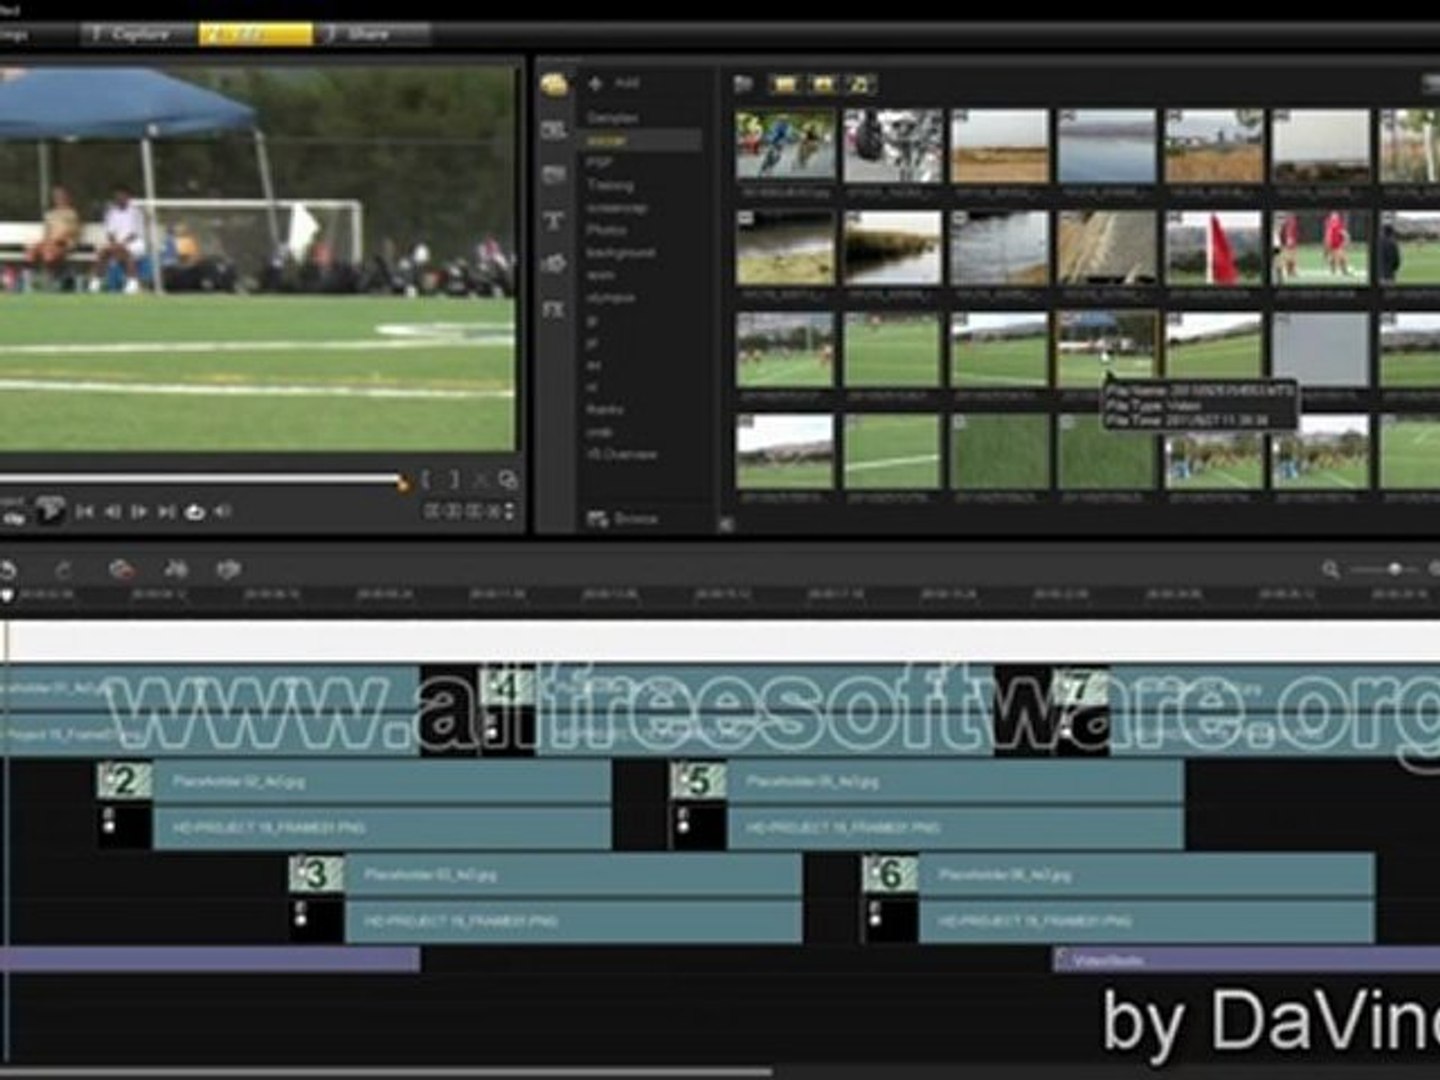This screenshot has height=1080, width=1440.
Task: Select the highlighted blue canopy thumbnail
Action: click(1107, 349)
